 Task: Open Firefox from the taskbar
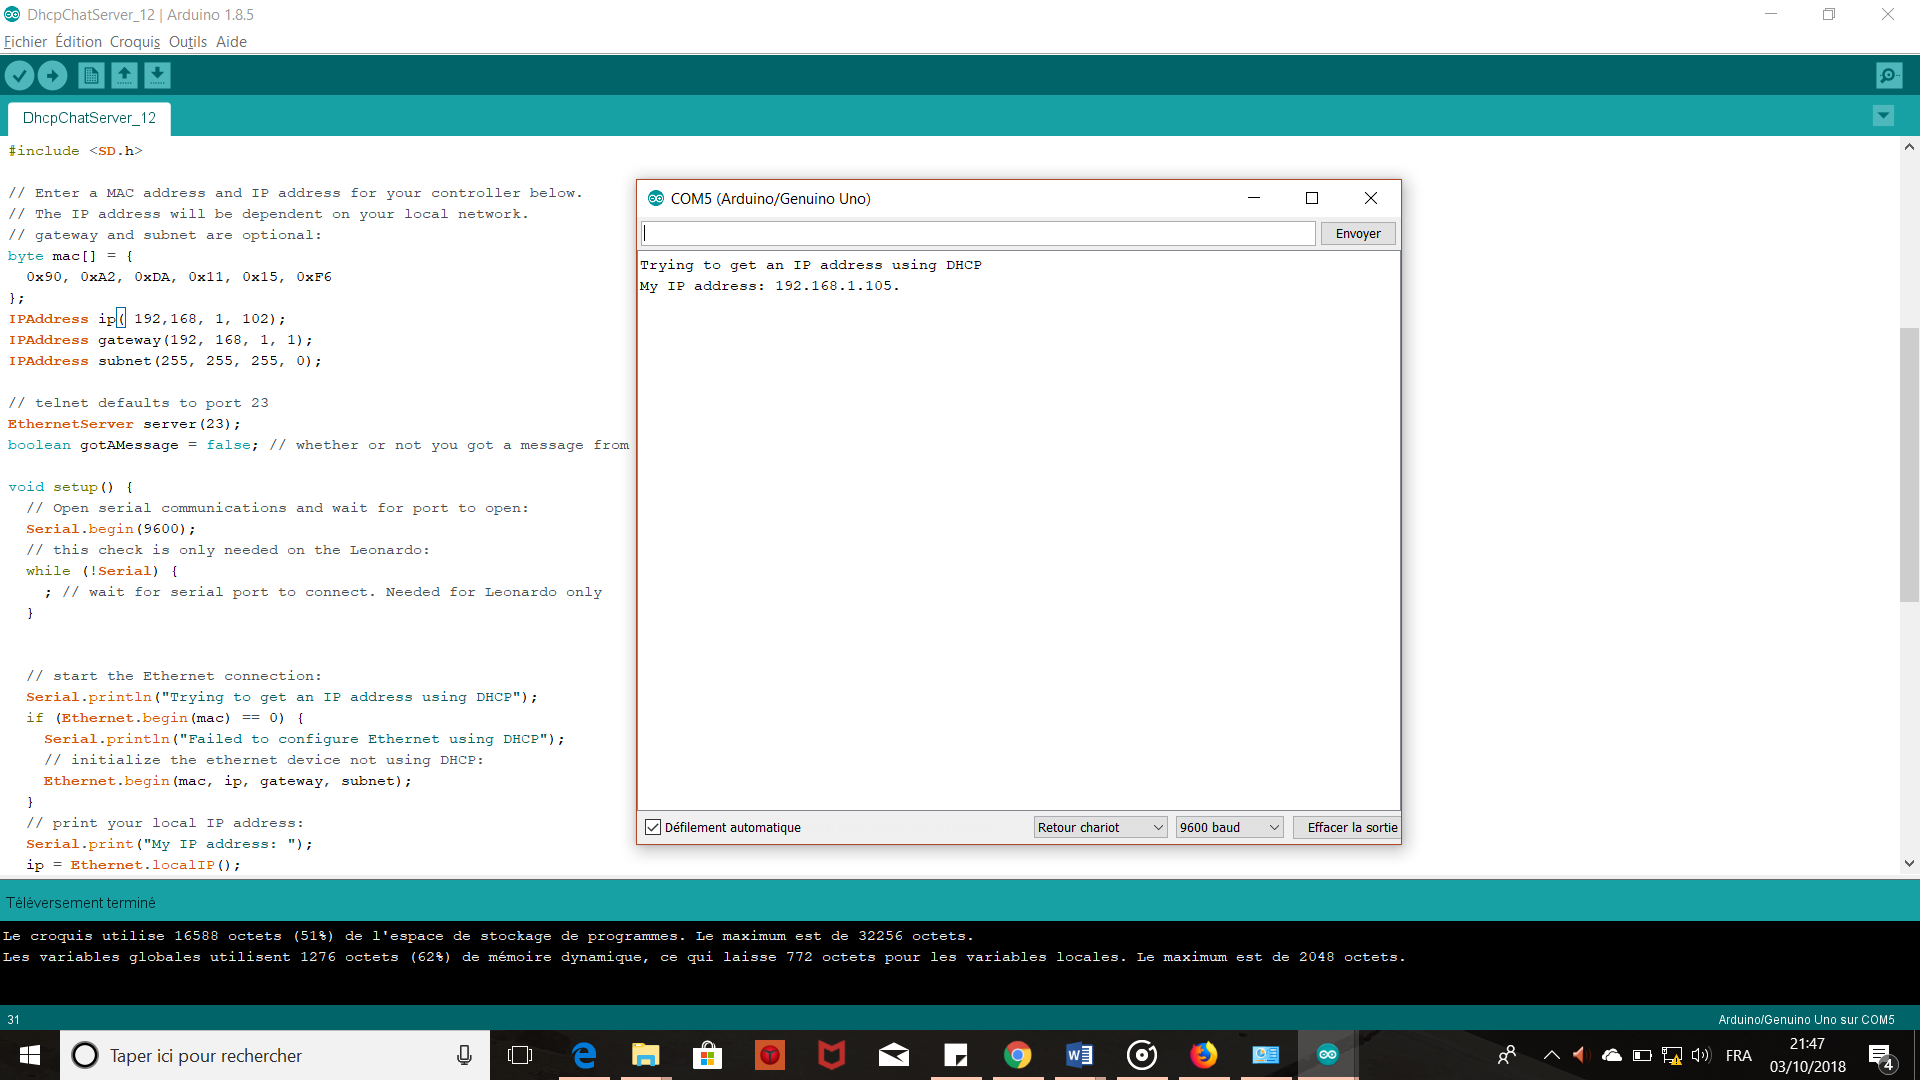click(x=1203, y=1055)
